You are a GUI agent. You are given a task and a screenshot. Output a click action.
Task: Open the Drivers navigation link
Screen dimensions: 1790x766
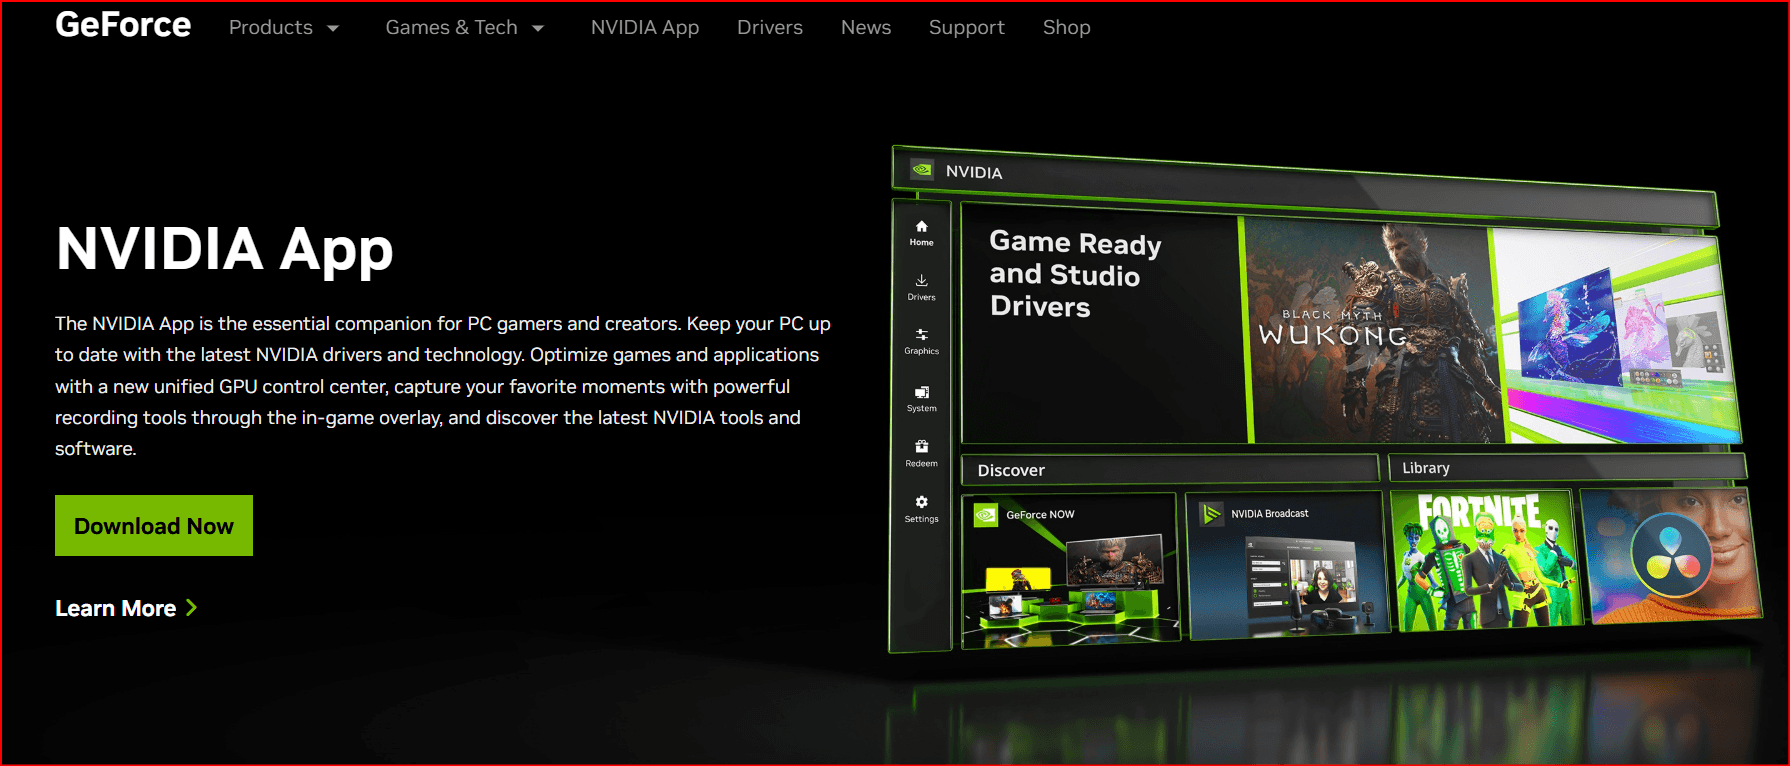pyautogui.click(x=770, y=28)
